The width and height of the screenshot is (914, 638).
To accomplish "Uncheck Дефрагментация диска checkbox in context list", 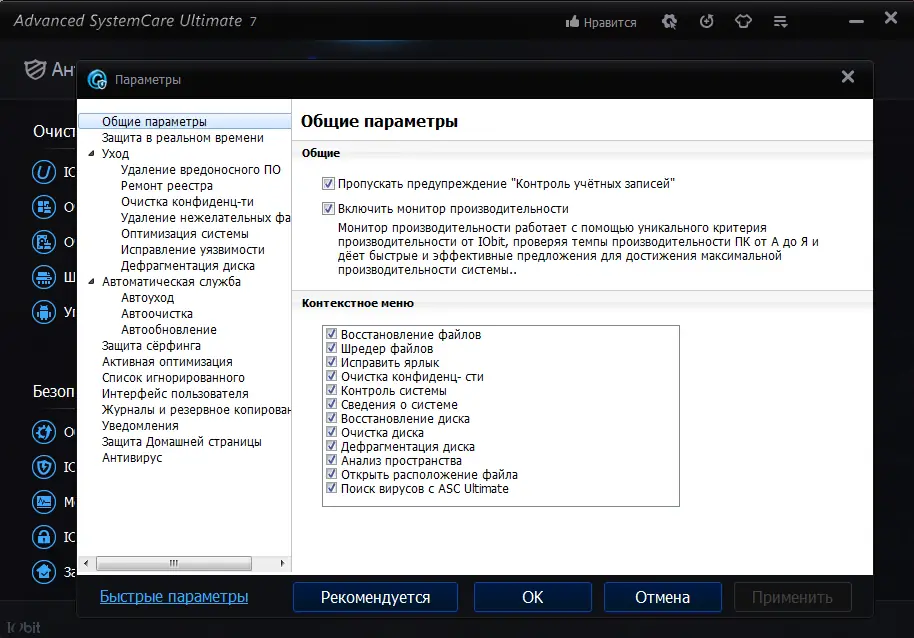I will pyautogui.click(x=331, y=446).
